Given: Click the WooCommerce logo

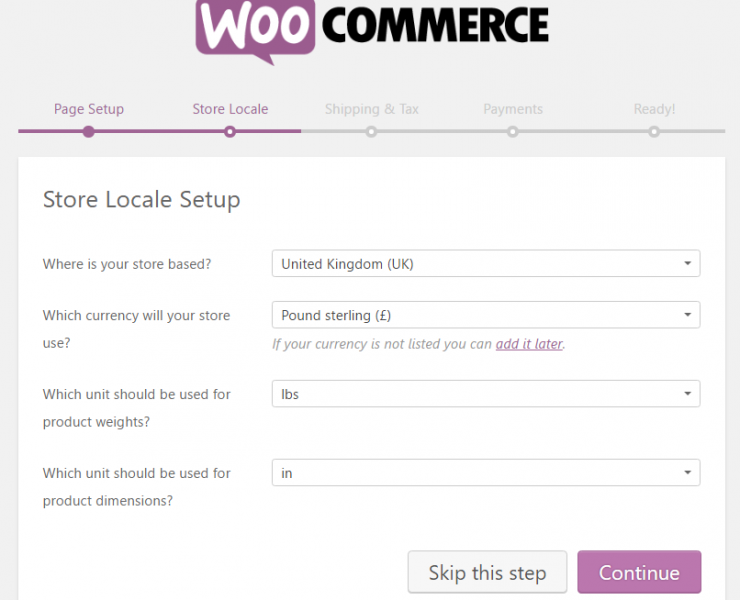Looking at the screenshot, I should click(372, 31).
